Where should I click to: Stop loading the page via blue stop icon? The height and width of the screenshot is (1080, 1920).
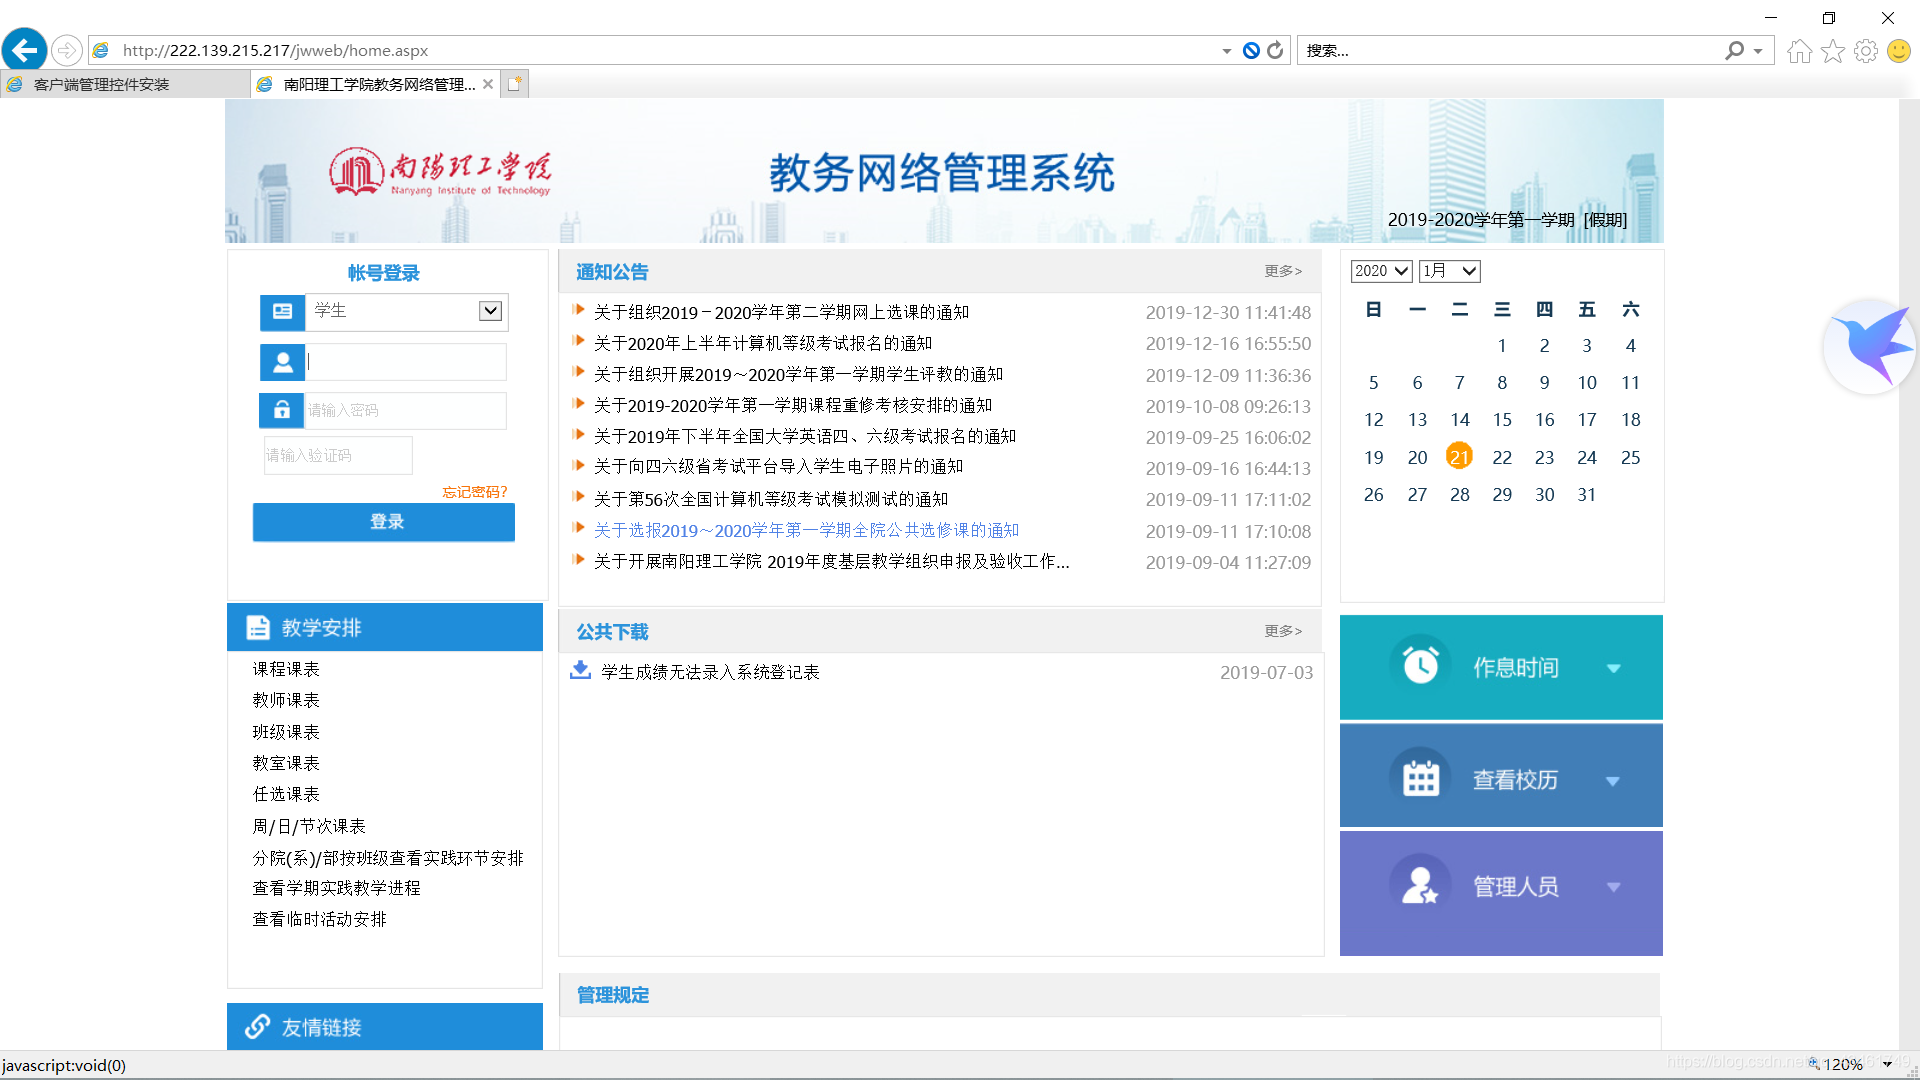coord(1251,50)
